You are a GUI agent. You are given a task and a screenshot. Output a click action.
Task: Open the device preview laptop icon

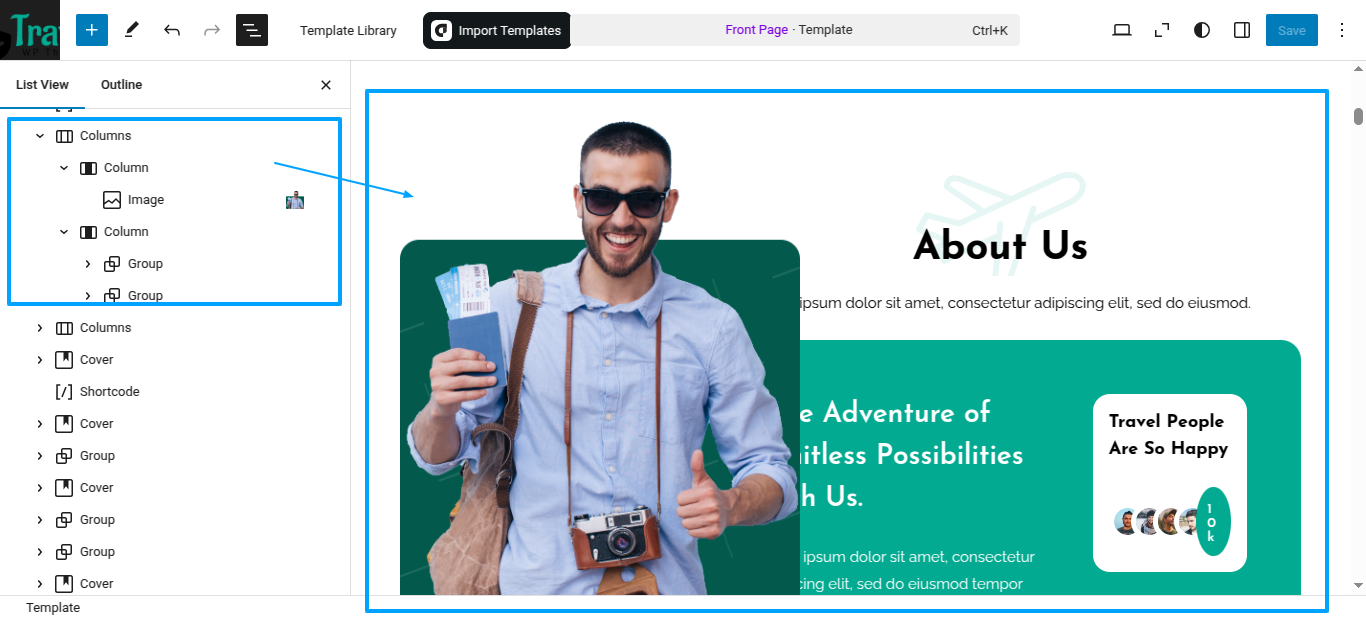pyautogui.click(x=1122, y=30)
